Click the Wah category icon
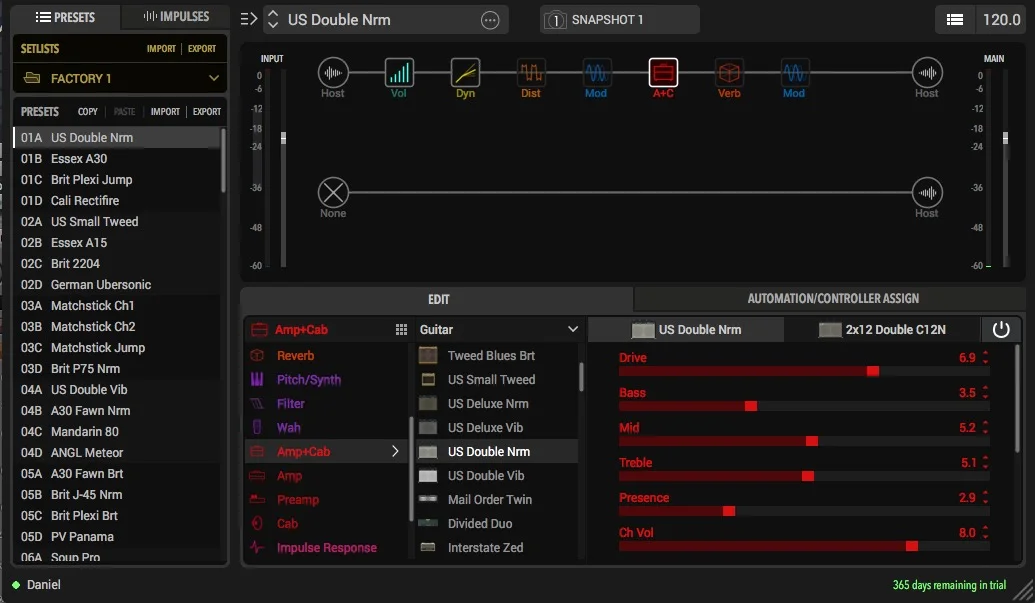This screenshot has width=1035, height=603. (257, 428)
